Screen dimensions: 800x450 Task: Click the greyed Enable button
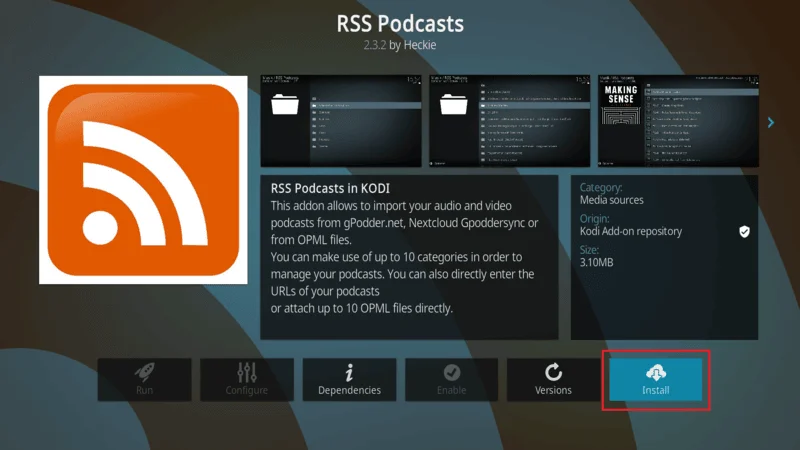[x=452, y=380]
